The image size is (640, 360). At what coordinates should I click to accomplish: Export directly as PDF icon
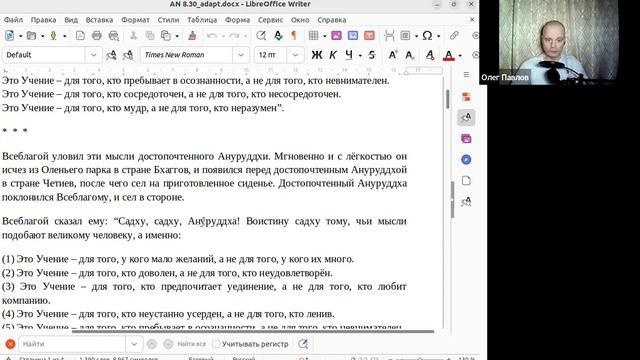[80, 36]
